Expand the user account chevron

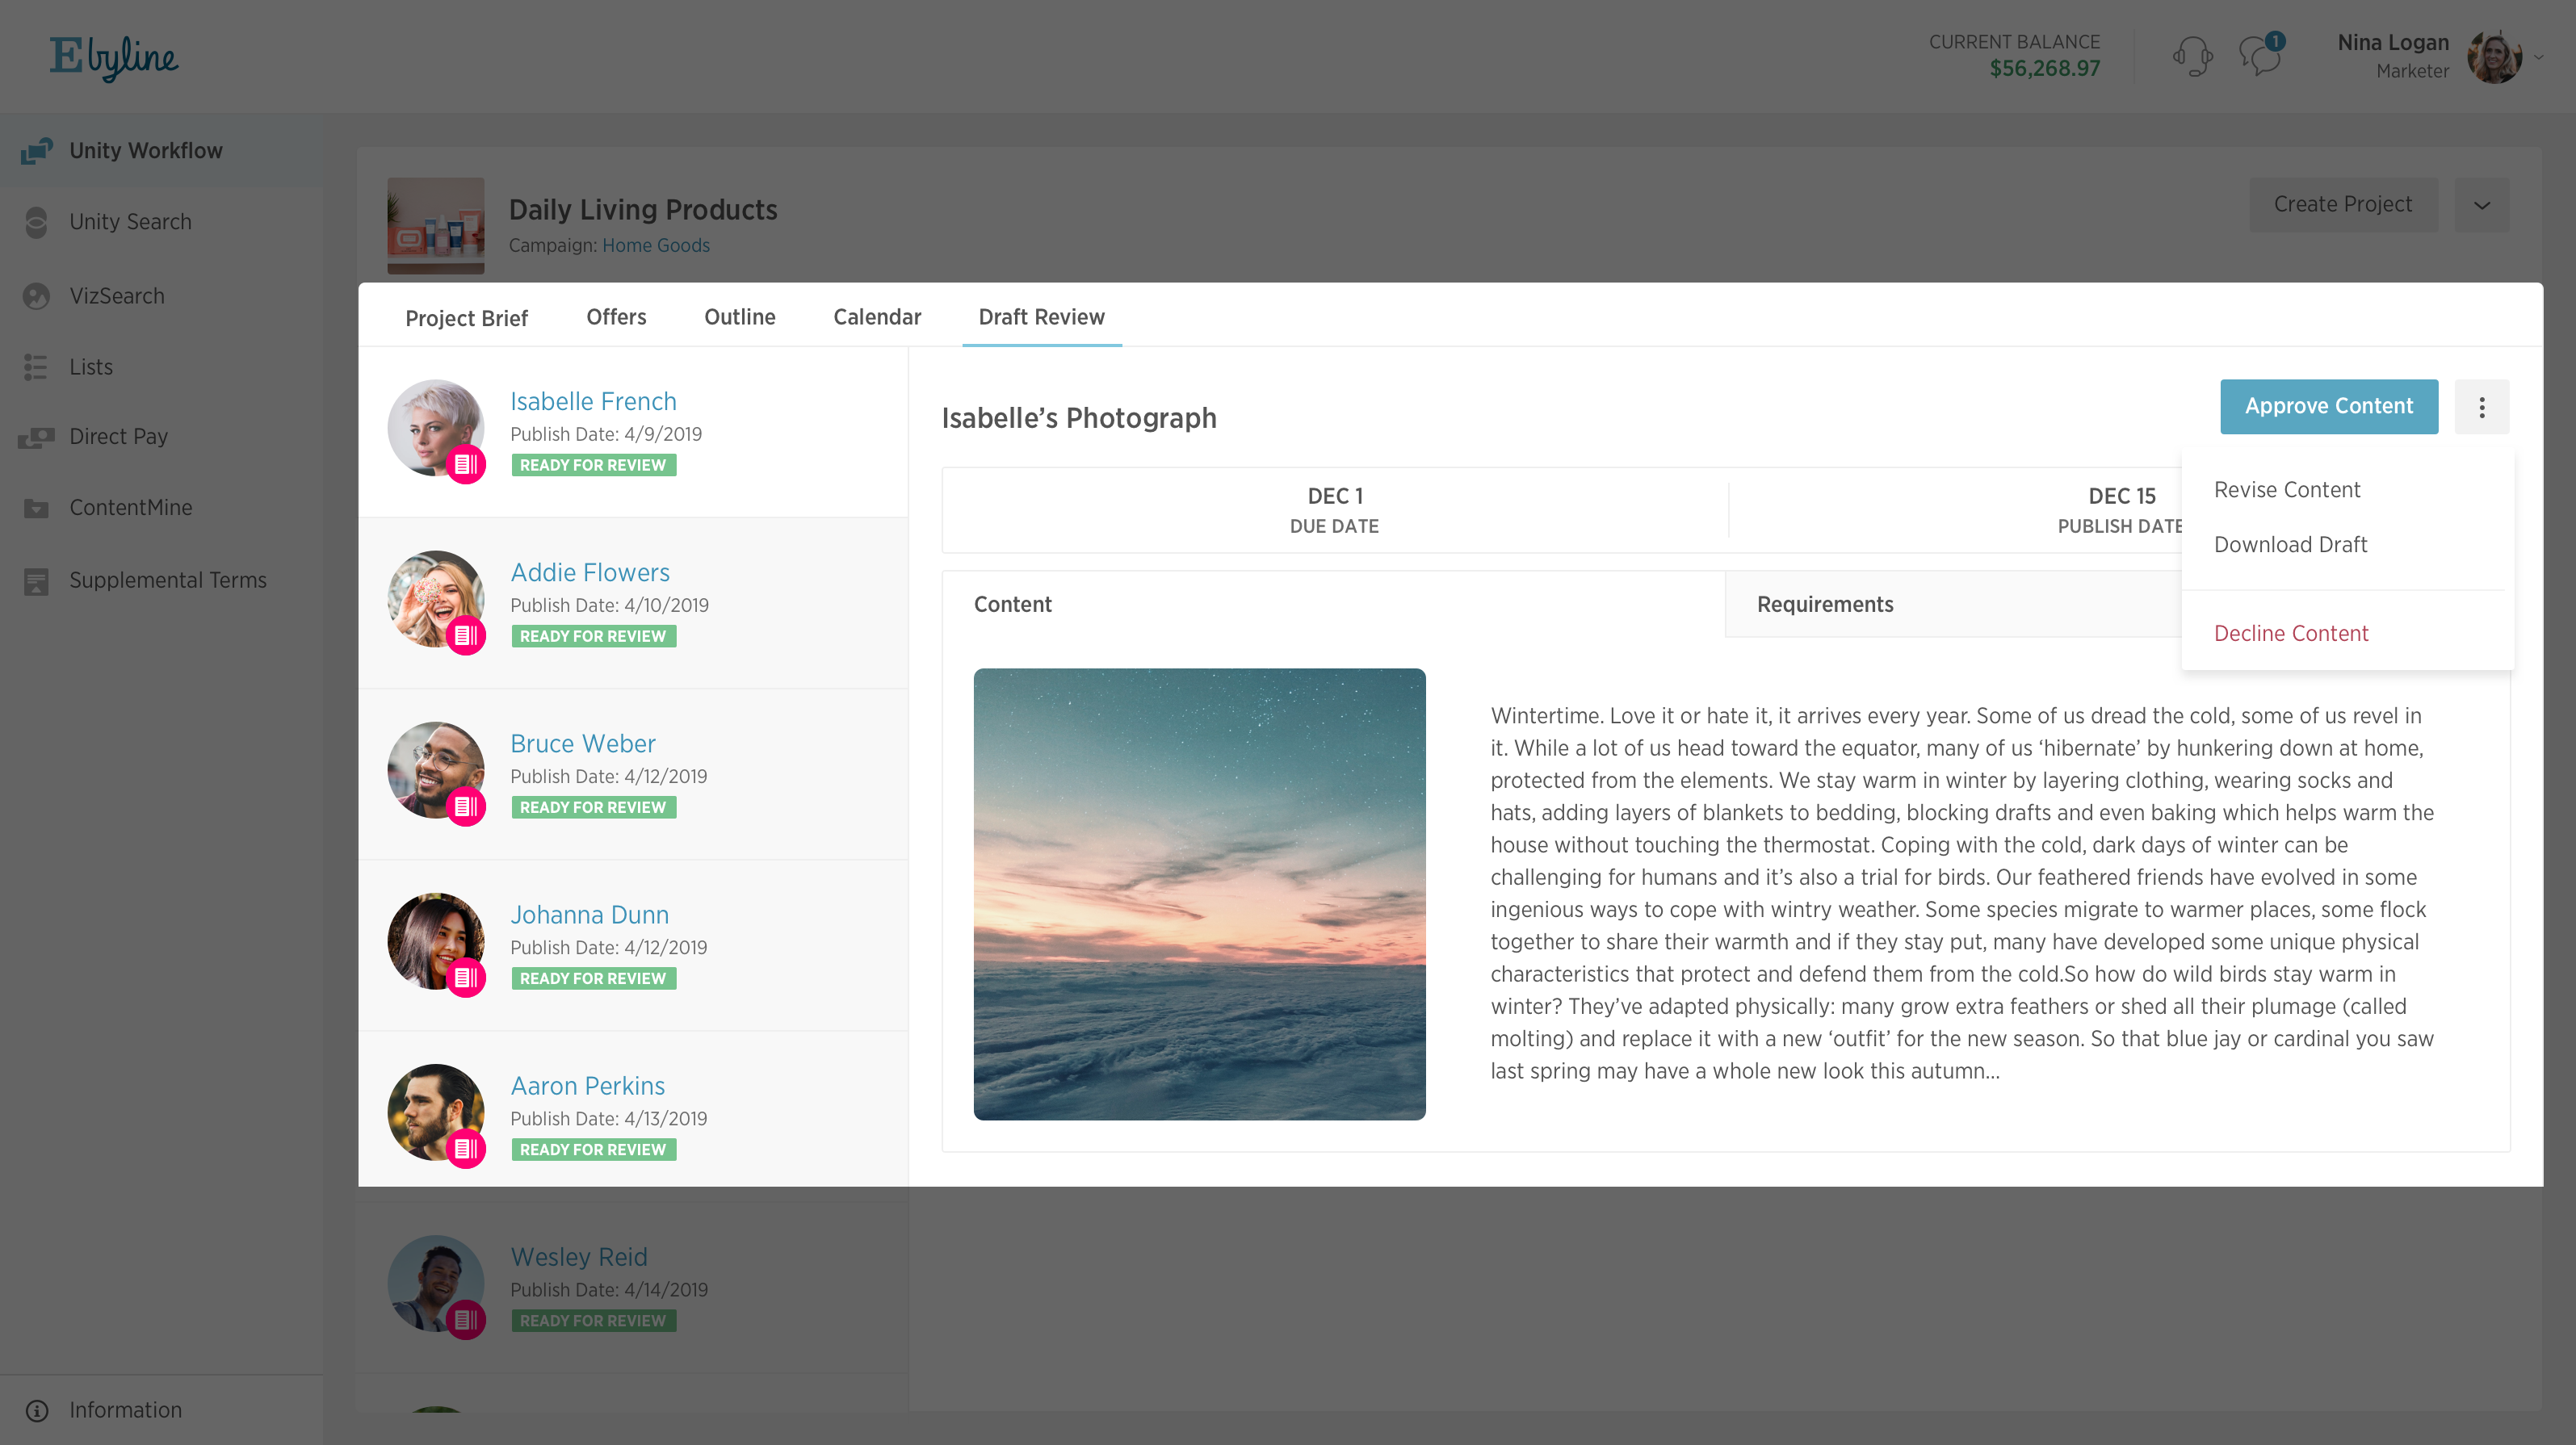pos(2539,57)
